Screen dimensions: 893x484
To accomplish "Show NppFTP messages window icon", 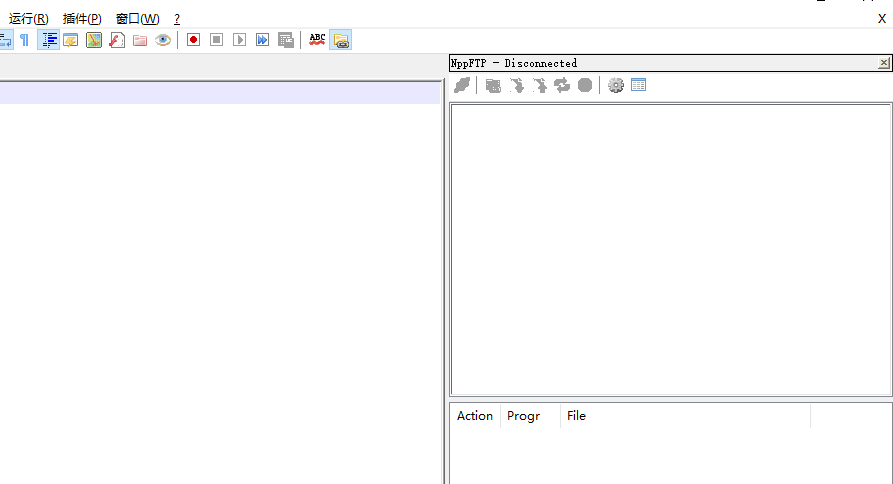I will tap(639, 86).
